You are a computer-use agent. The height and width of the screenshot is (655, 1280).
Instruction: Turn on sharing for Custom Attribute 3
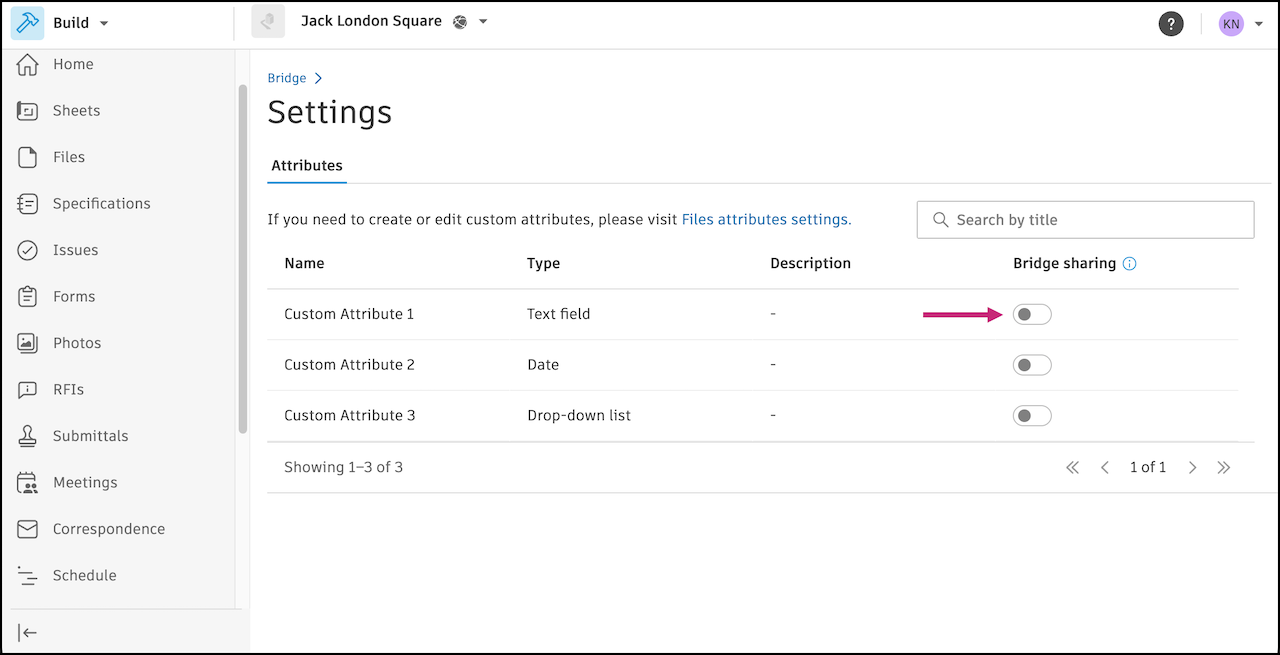pos(1032,416)
